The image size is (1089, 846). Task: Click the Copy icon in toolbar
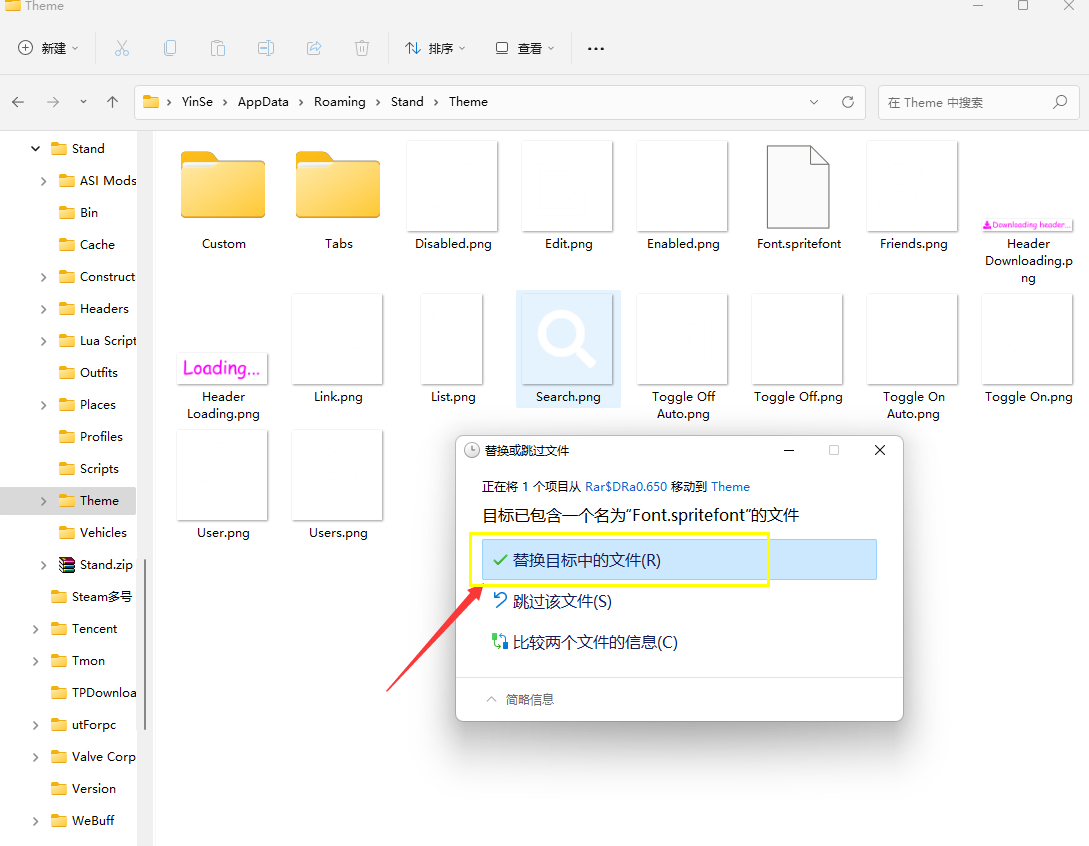[170, 48]
